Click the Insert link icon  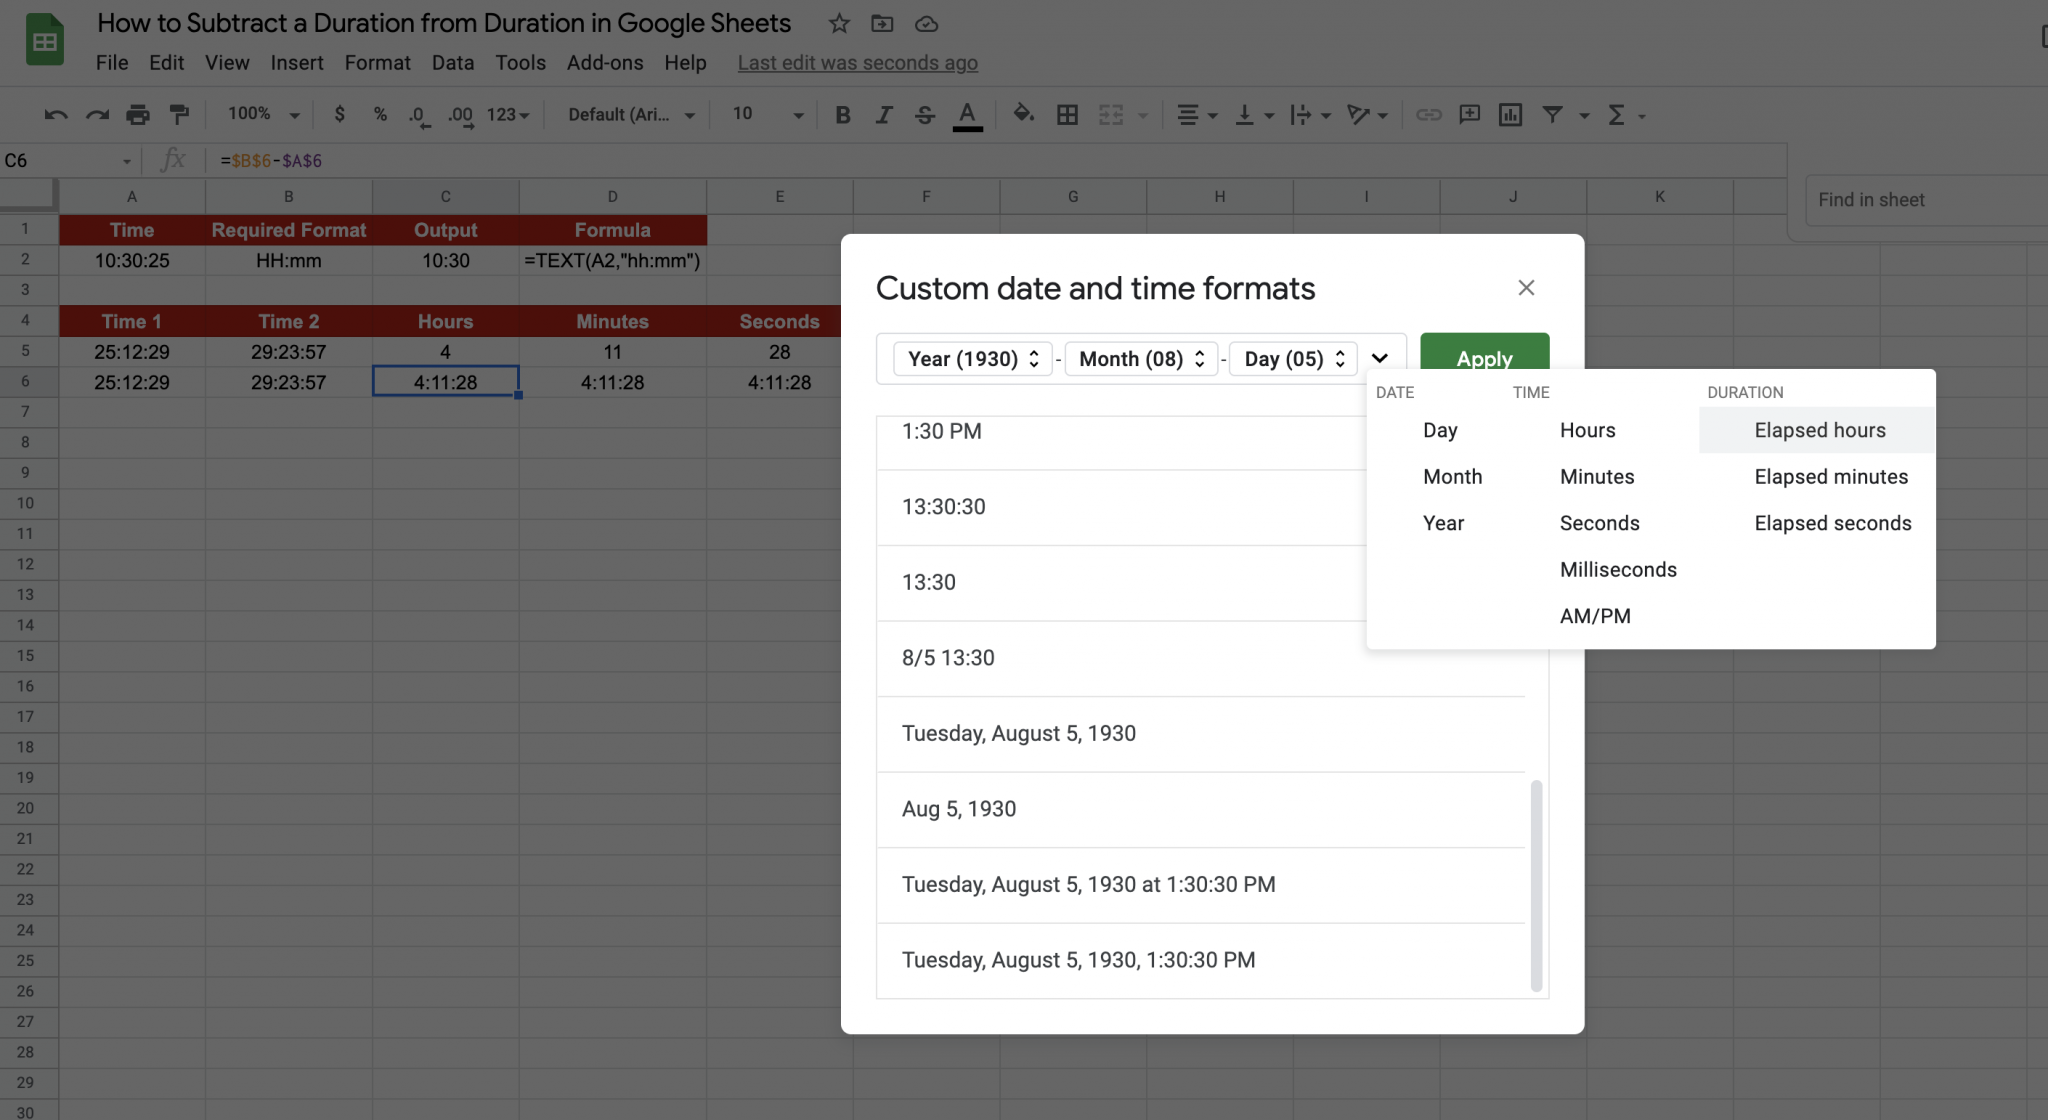tap(1429, 114)
